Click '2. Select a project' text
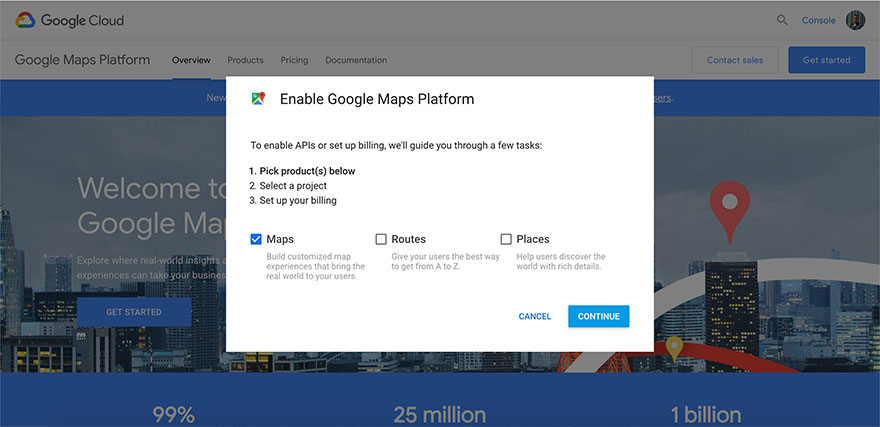Screen dimensions: 880x427 pyautogui.click(x=288, y=185)
